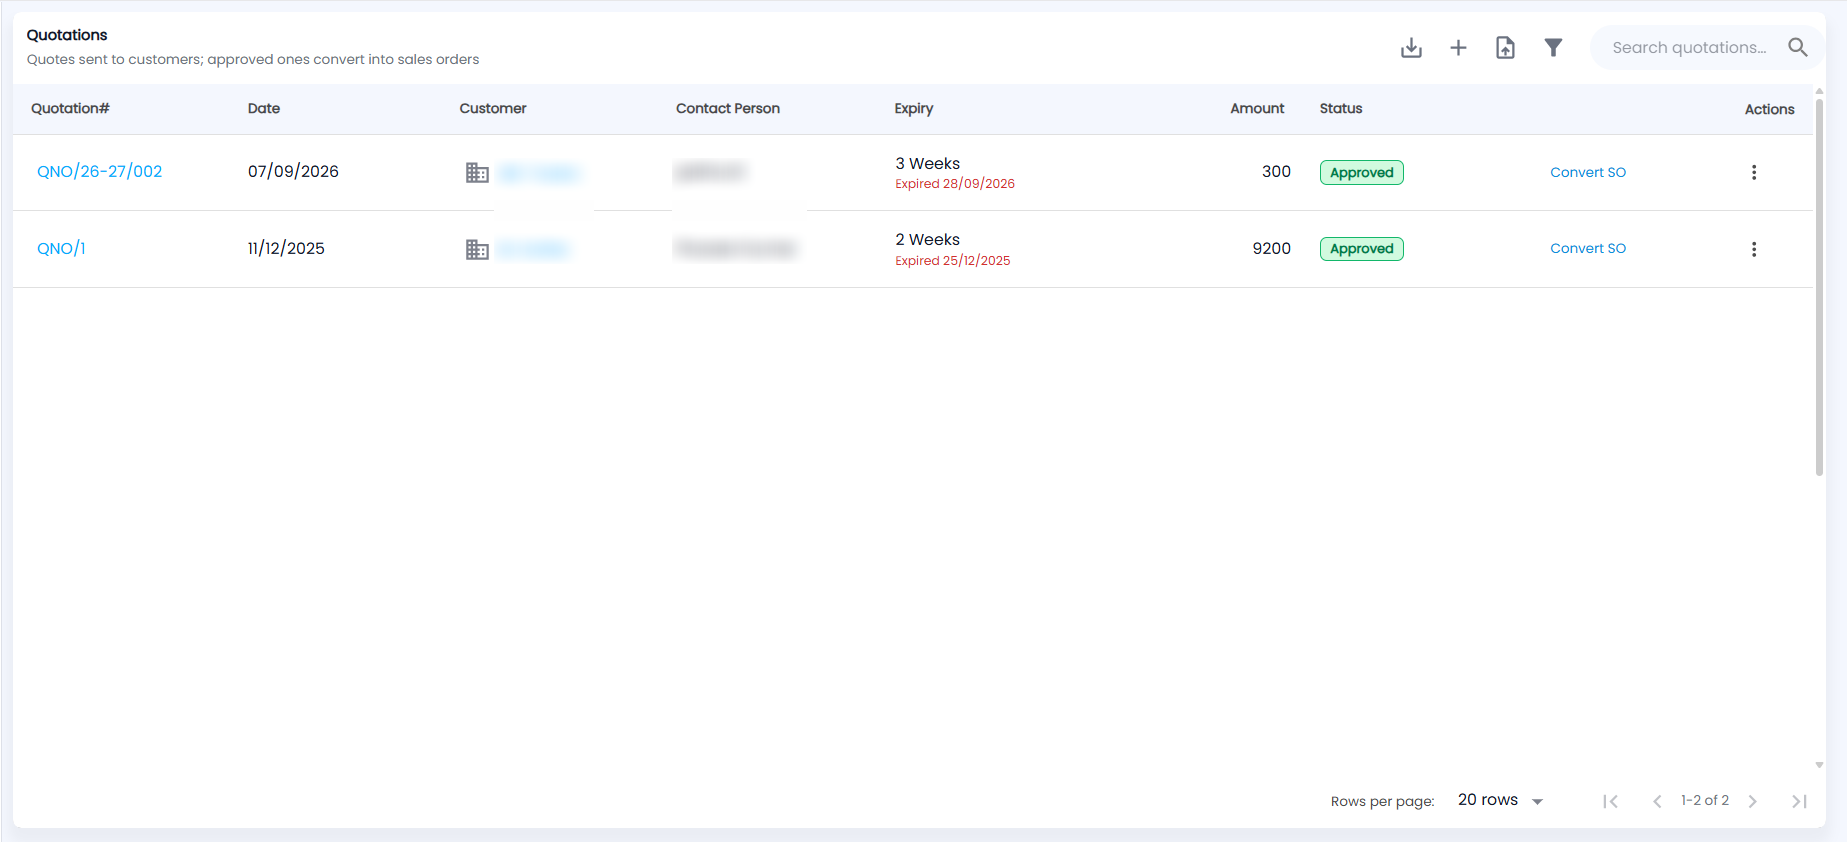Sort by Date column header

coord(264,108)
